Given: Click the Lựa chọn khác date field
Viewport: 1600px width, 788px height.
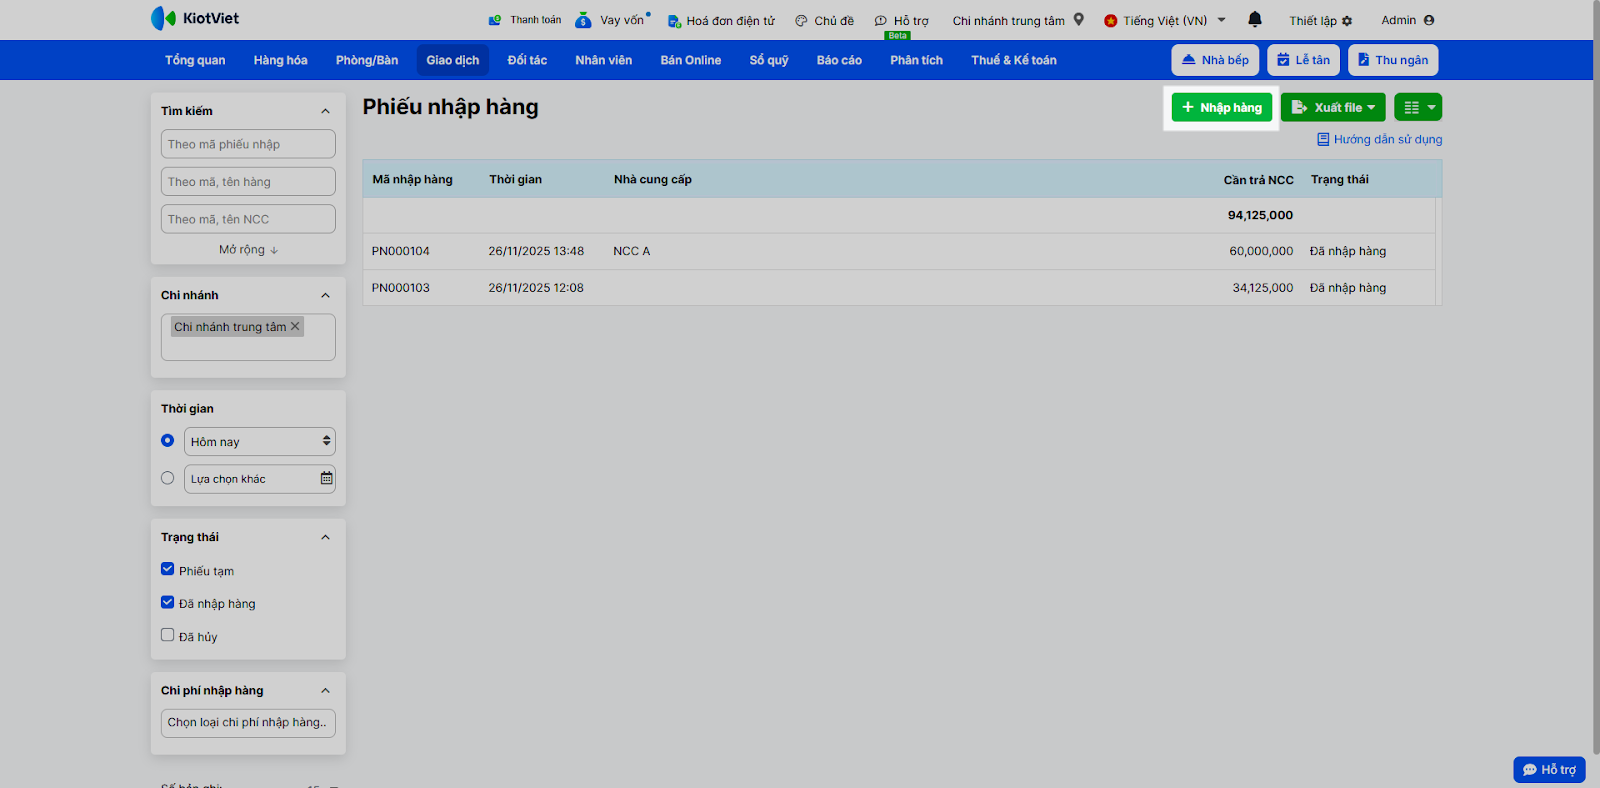Looking at the screenshot, I should click(260, 479).
